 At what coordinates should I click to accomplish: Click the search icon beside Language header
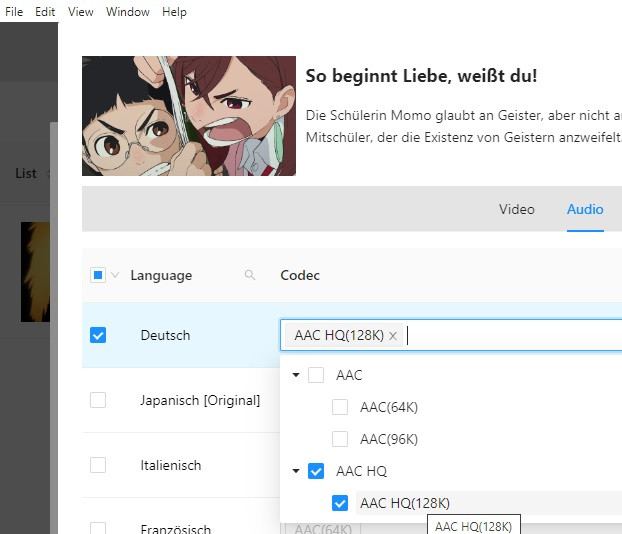[250, 276]
